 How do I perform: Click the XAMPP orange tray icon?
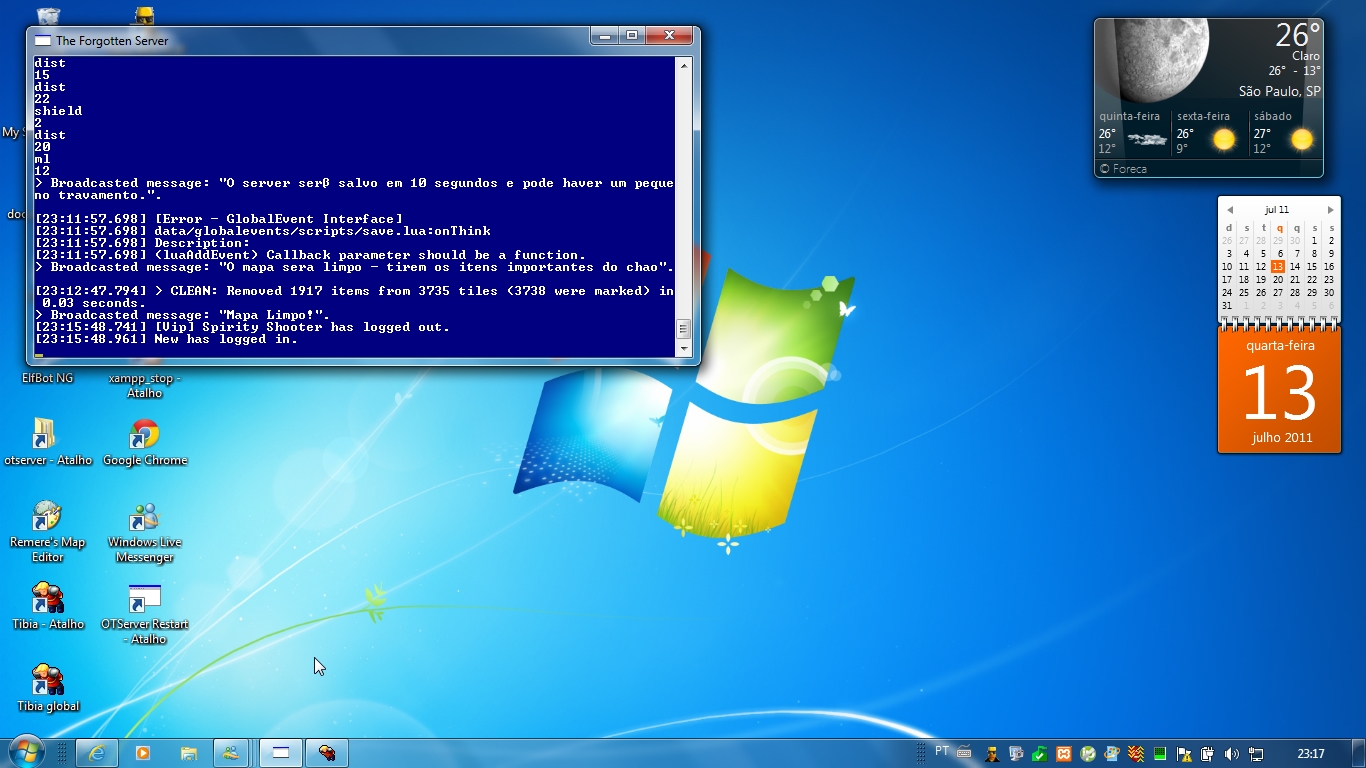point(1064,753)
